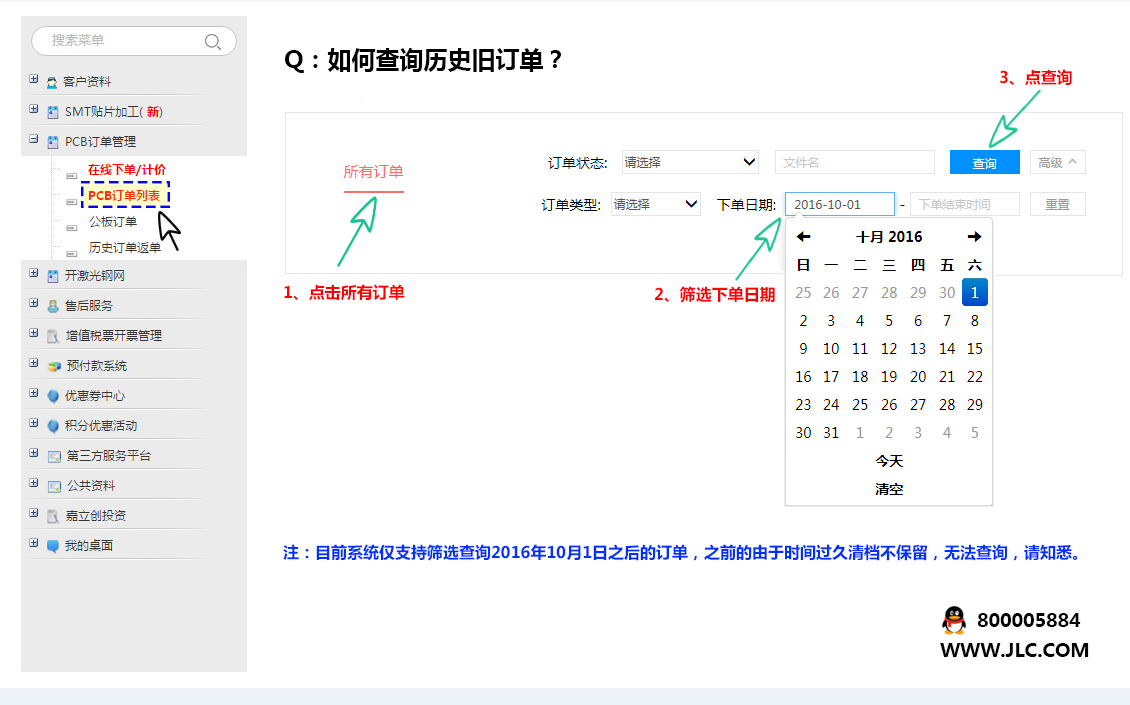Select October 10 in the calendar
The height and width of the screenshot is (705, 1130).
click(x=831, y=348)
